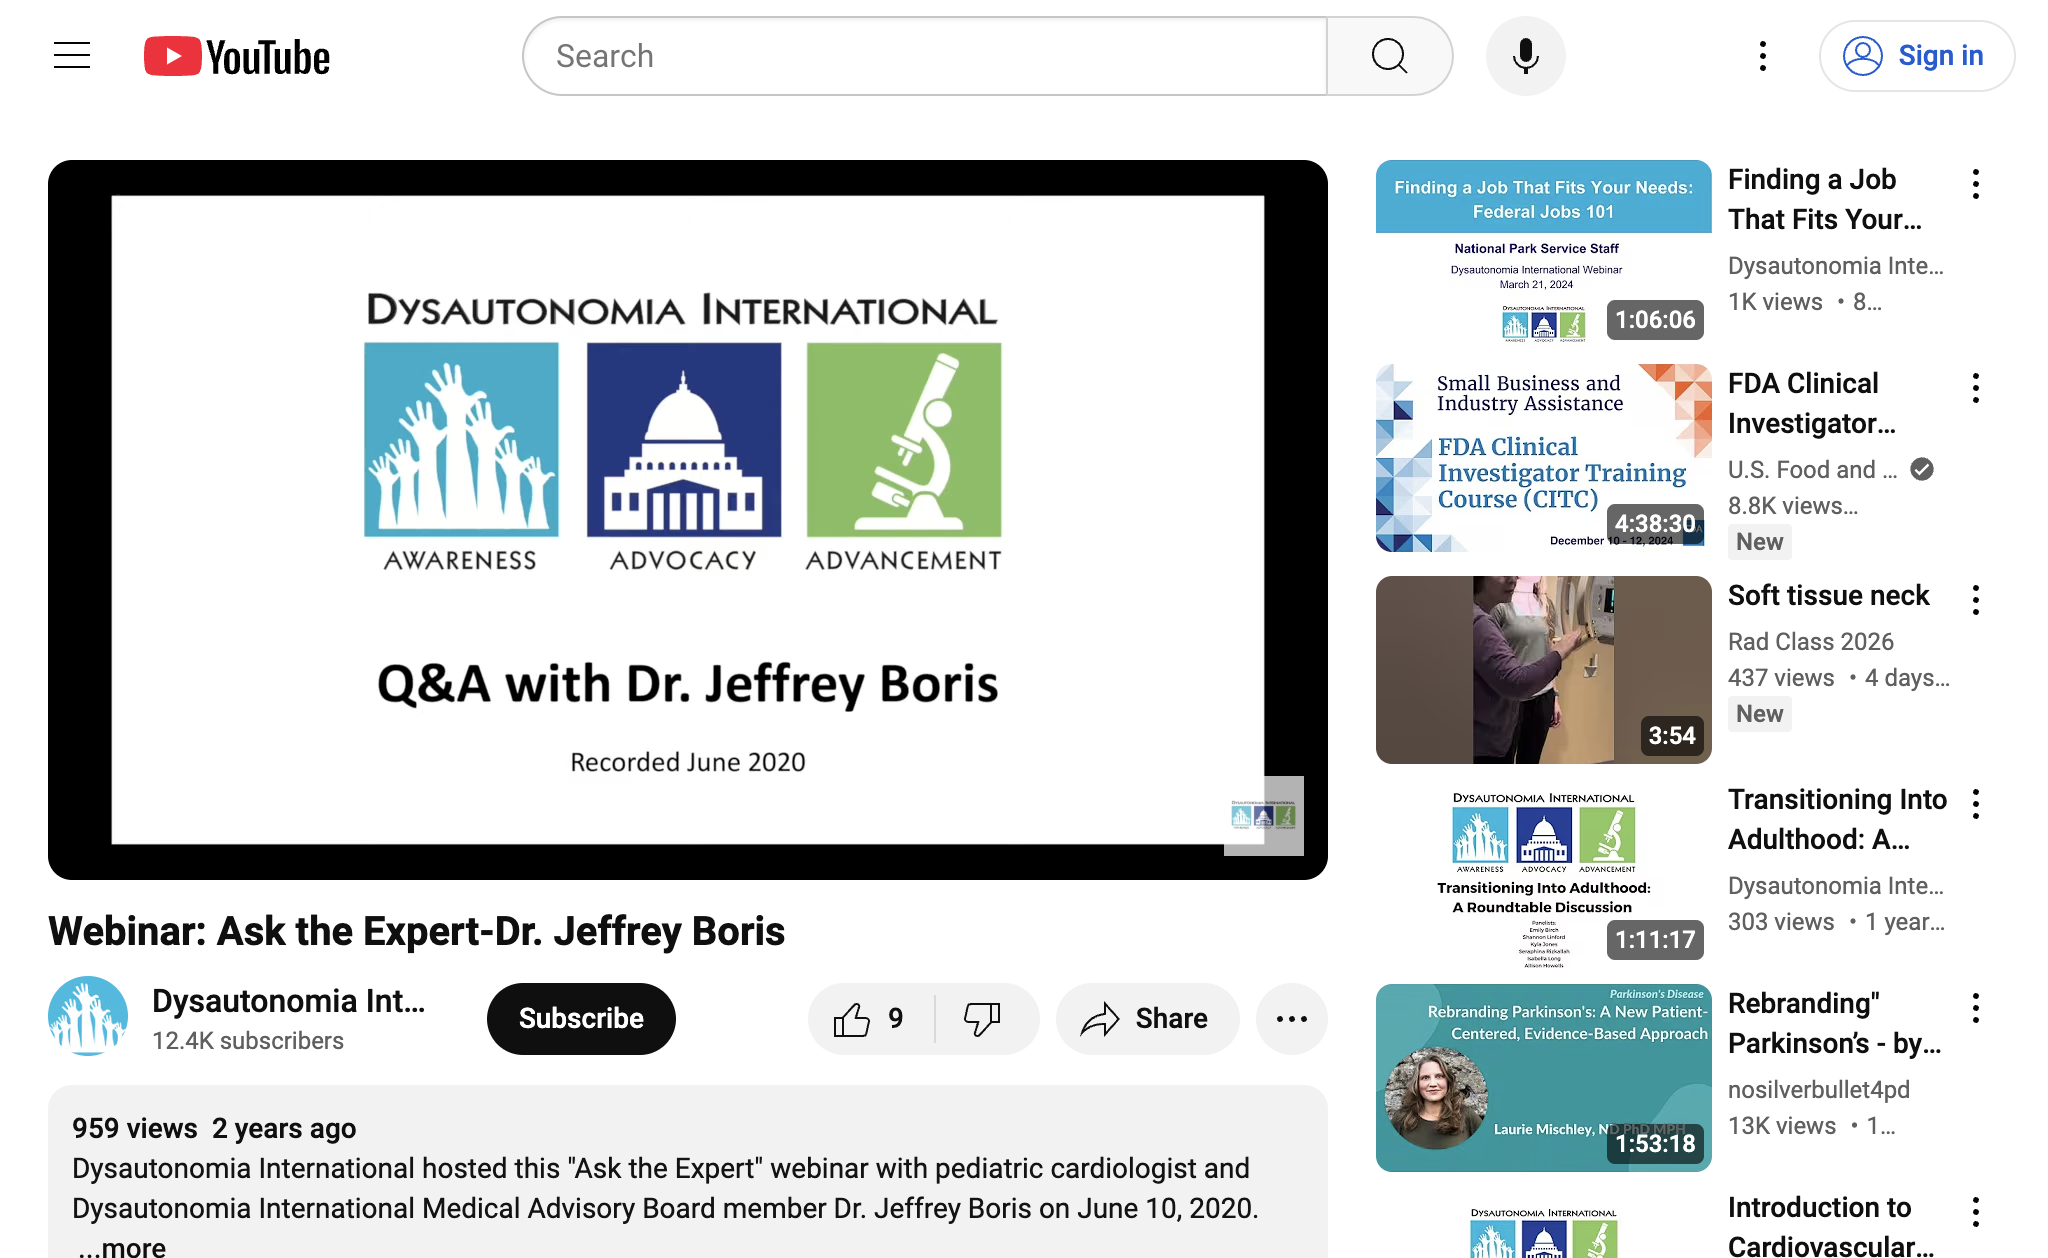
Task: Open 'Rebranding Parkinson's - by...' title
Action: [x=1835, y=1023]
